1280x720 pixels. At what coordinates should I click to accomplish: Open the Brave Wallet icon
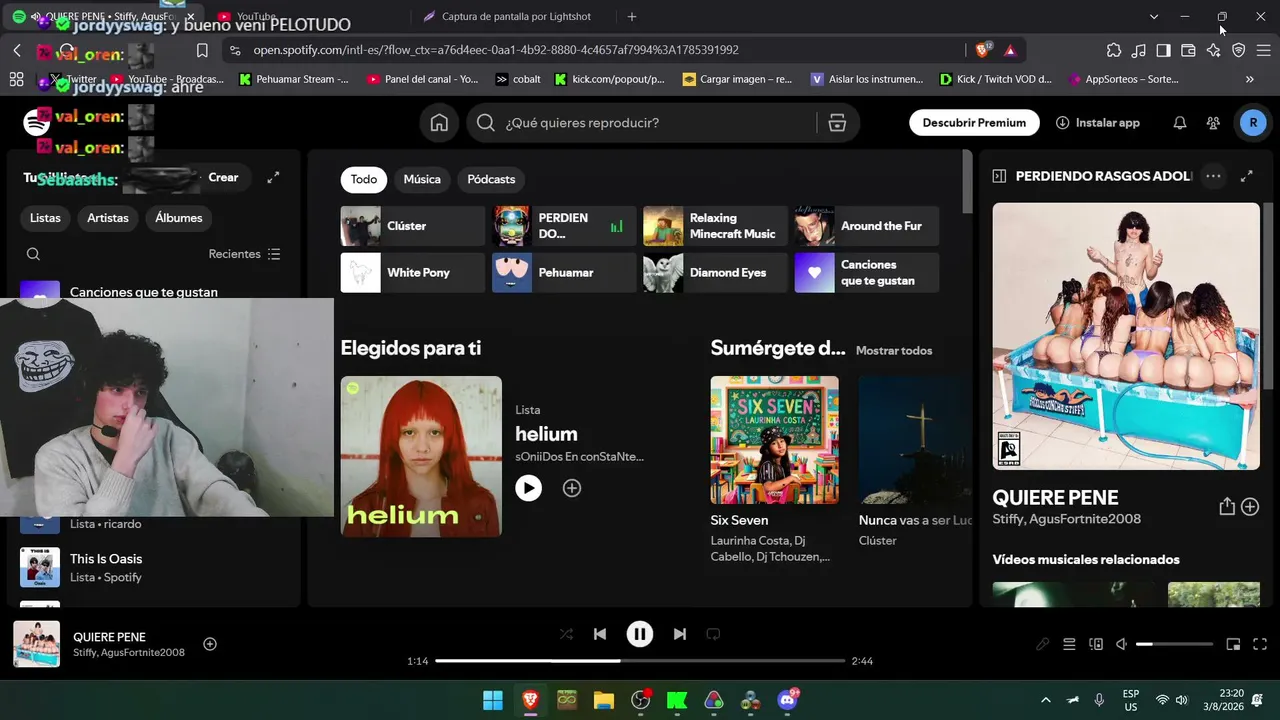1189,50
